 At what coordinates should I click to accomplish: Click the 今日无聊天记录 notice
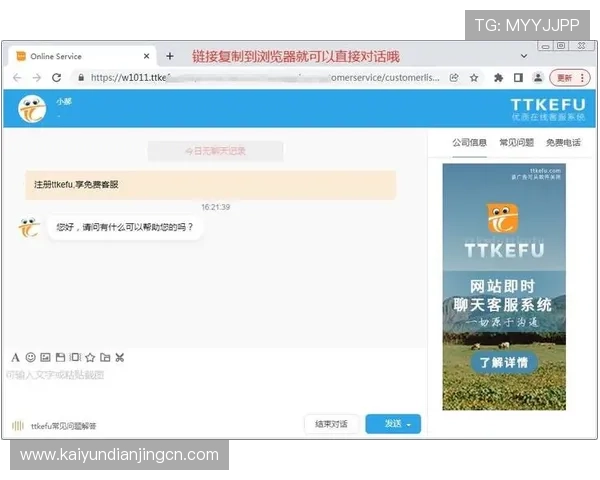tap(215, 151)
